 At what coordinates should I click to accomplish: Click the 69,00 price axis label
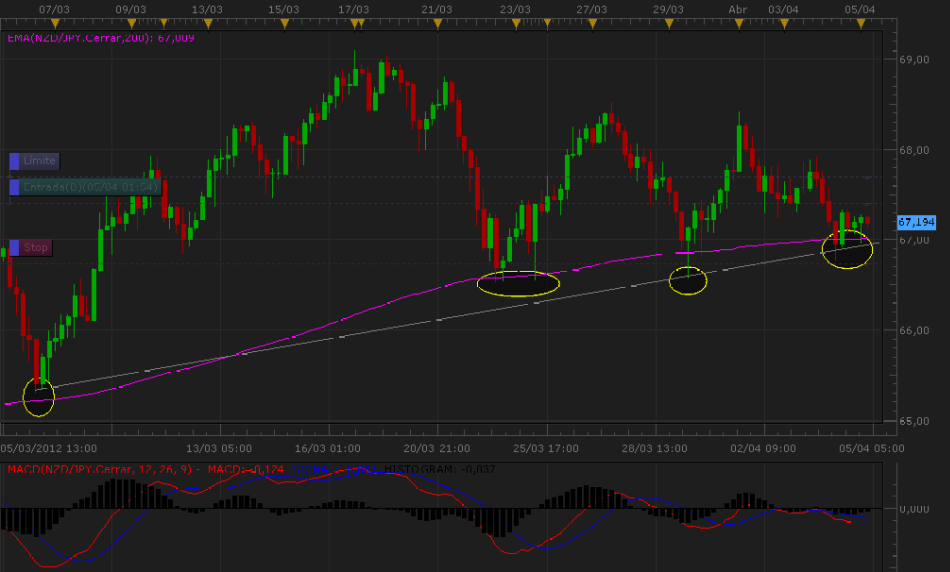(x=912, y=60)
